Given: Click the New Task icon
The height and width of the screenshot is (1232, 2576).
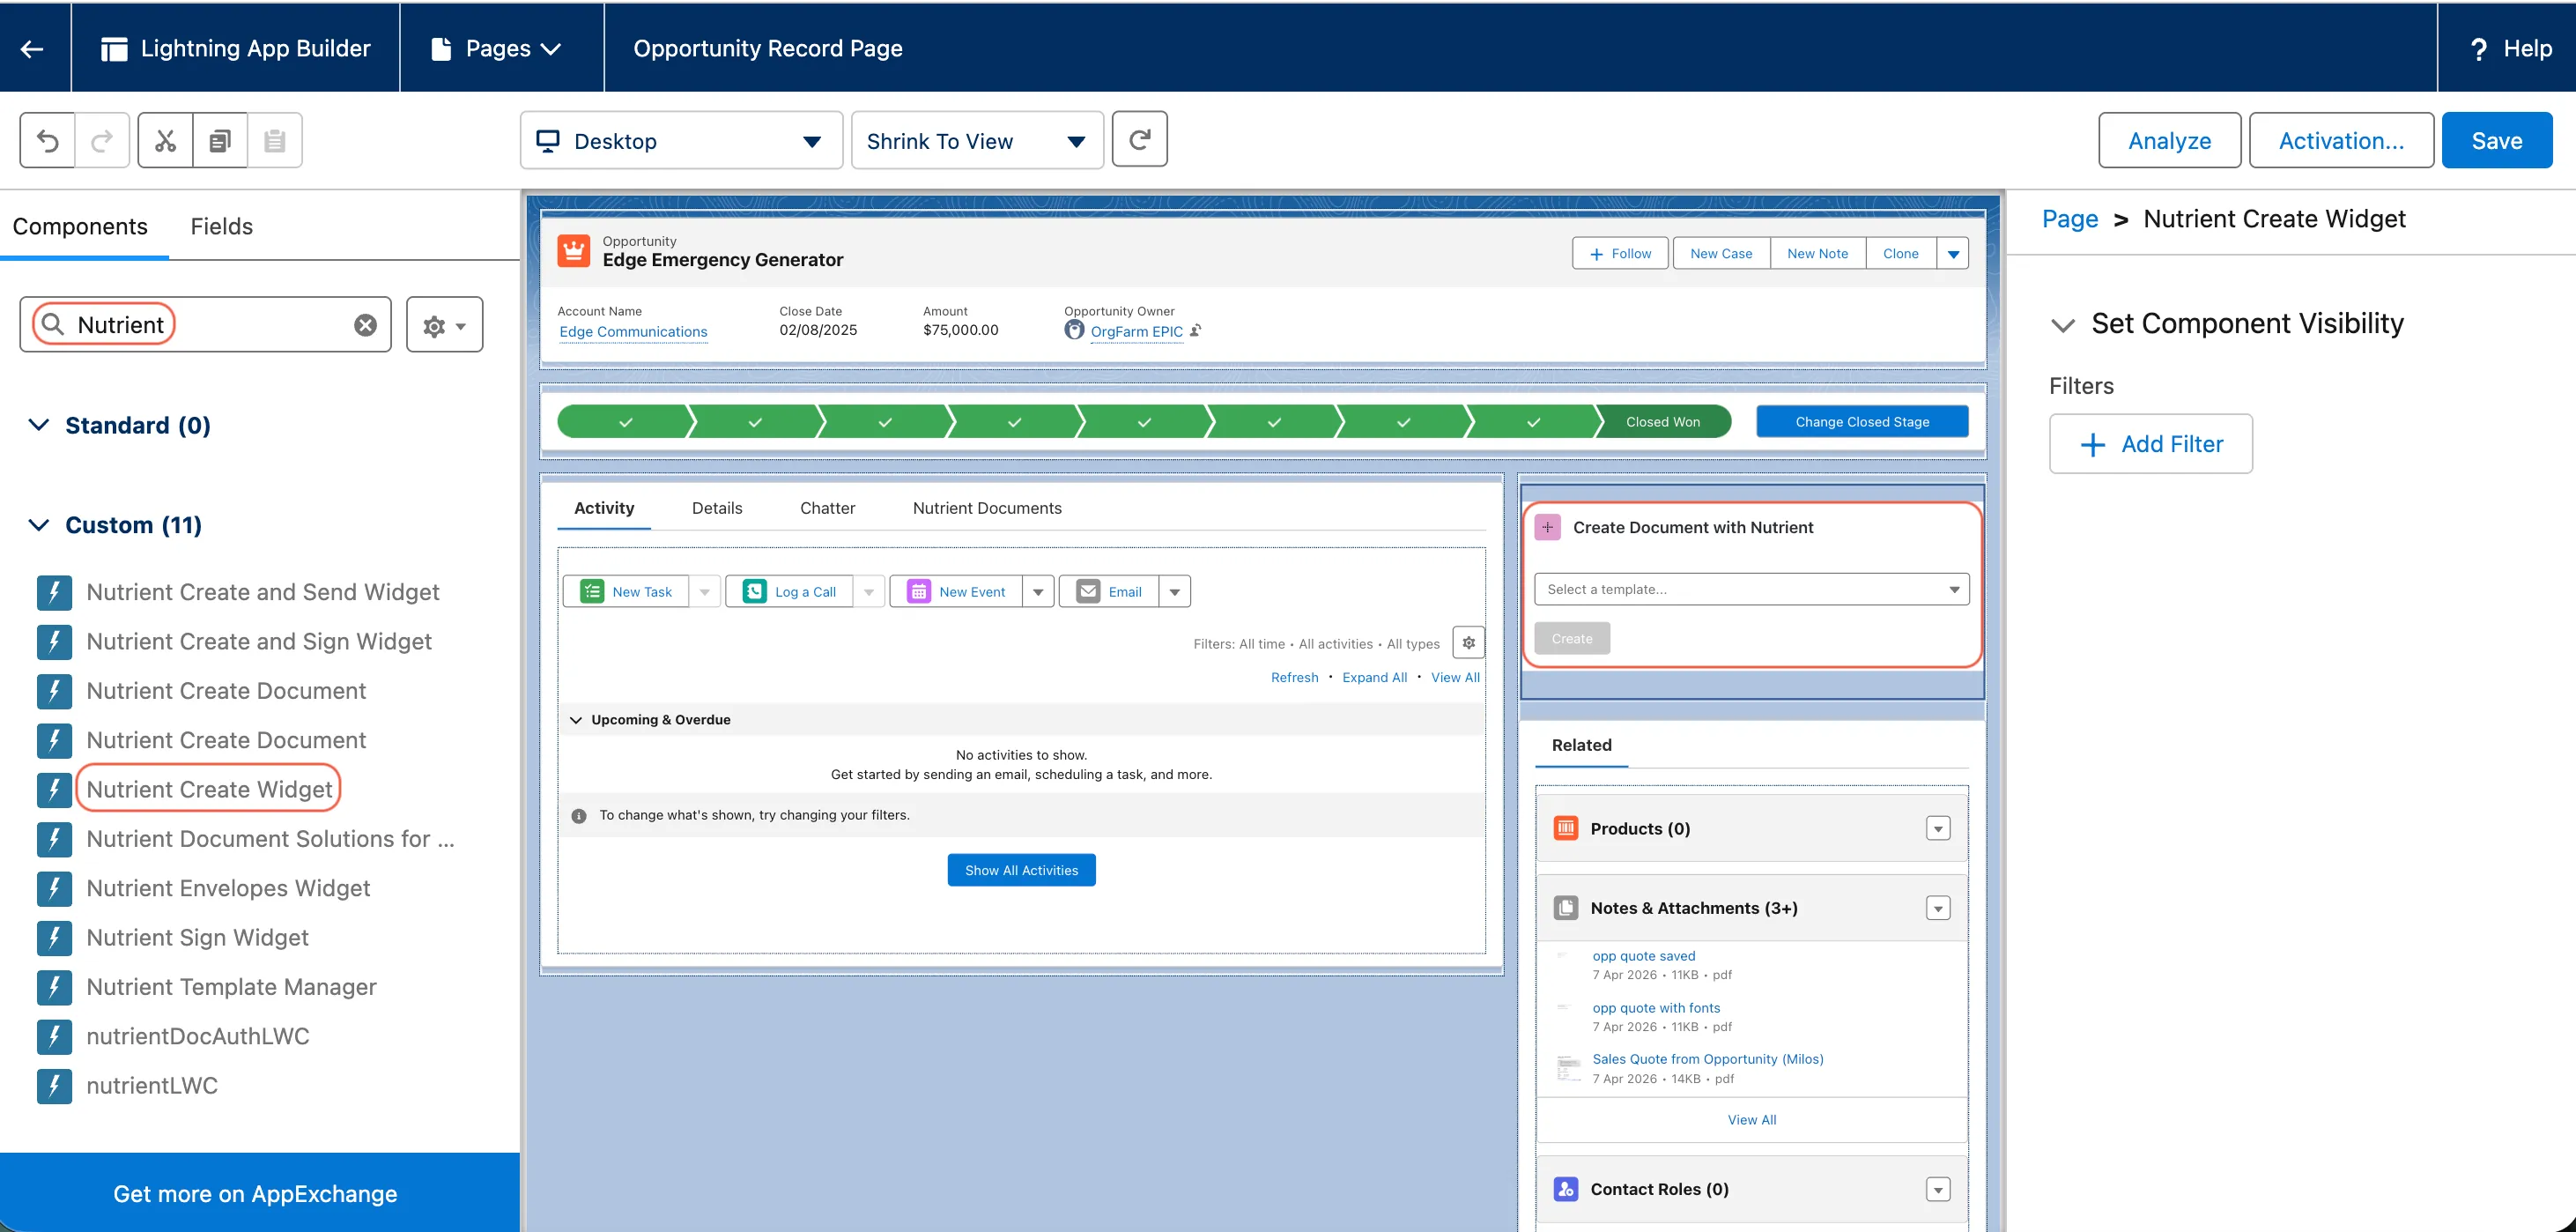Looking at the screenshot, I should click(x=592, y=591).
